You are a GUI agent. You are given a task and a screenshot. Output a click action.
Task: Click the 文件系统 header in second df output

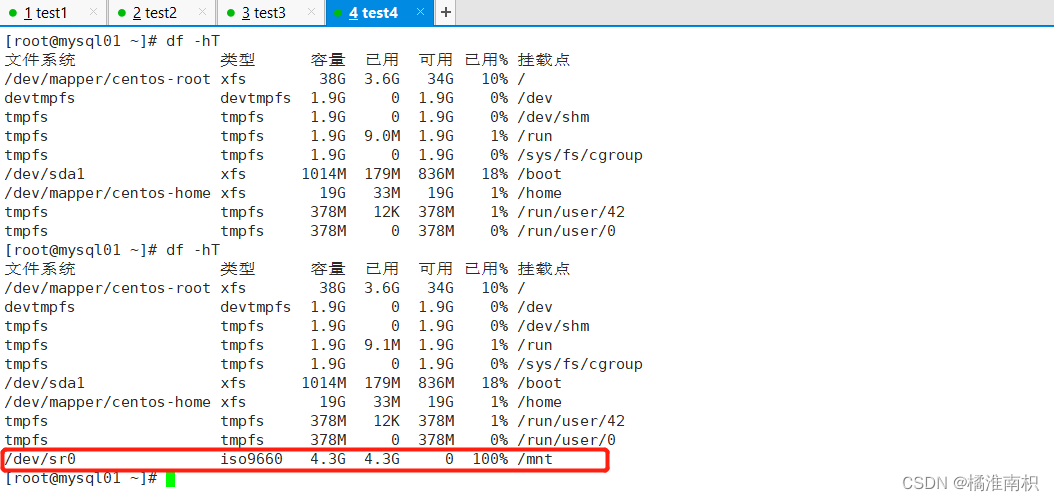pos(40,269)
